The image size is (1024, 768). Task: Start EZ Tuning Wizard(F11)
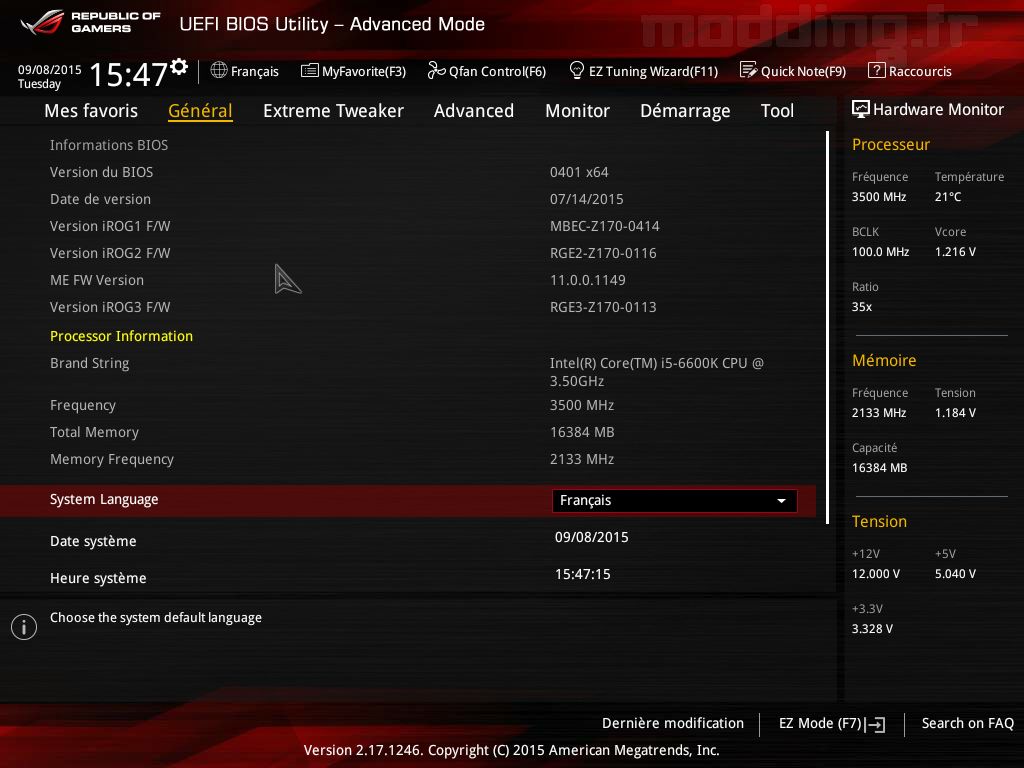point(644,71)
